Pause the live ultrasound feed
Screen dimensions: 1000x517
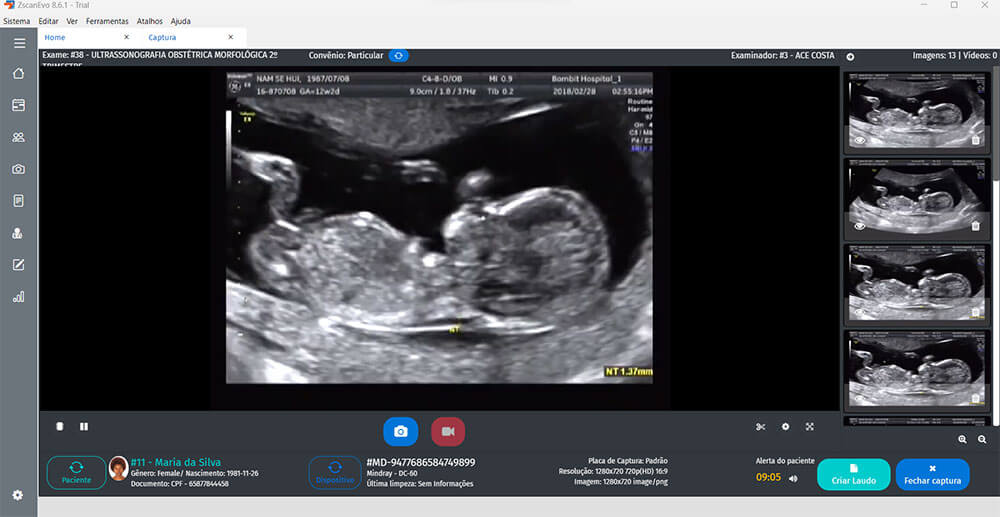tap(84, 426)
